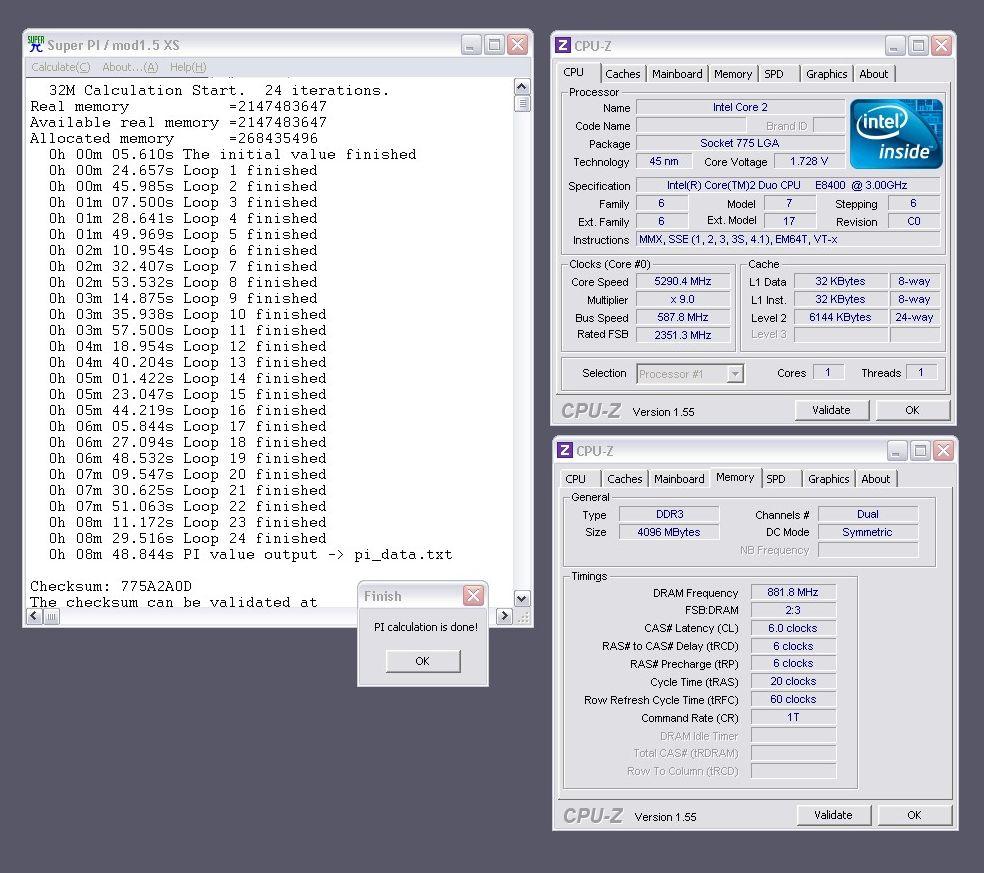The image size is (984, 873).
Task: Click the Loop 24 finished line
Action: pos(188,538)
